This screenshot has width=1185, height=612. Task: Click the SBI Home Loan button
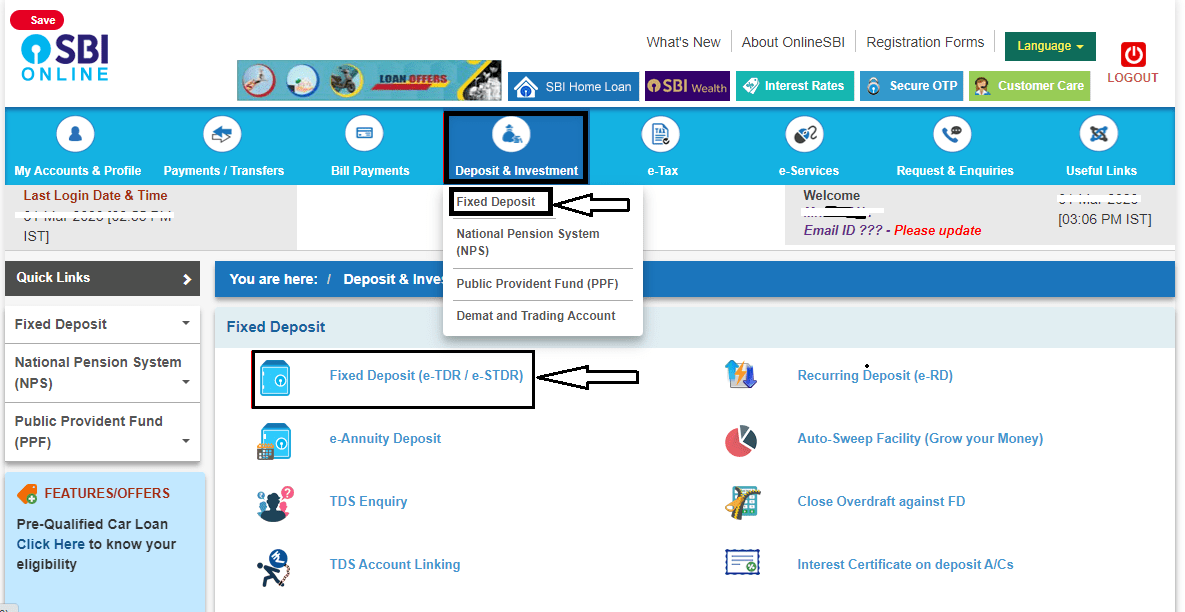coord(574,87)
